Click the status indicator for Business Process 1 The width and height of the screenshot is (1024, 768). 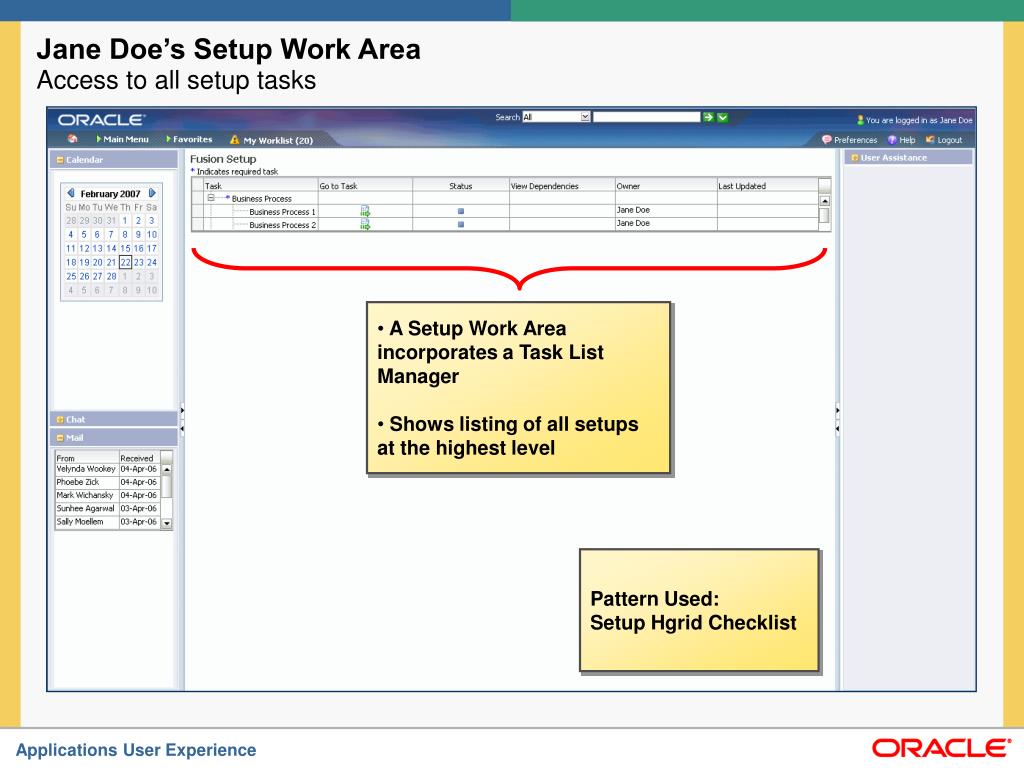461,211
